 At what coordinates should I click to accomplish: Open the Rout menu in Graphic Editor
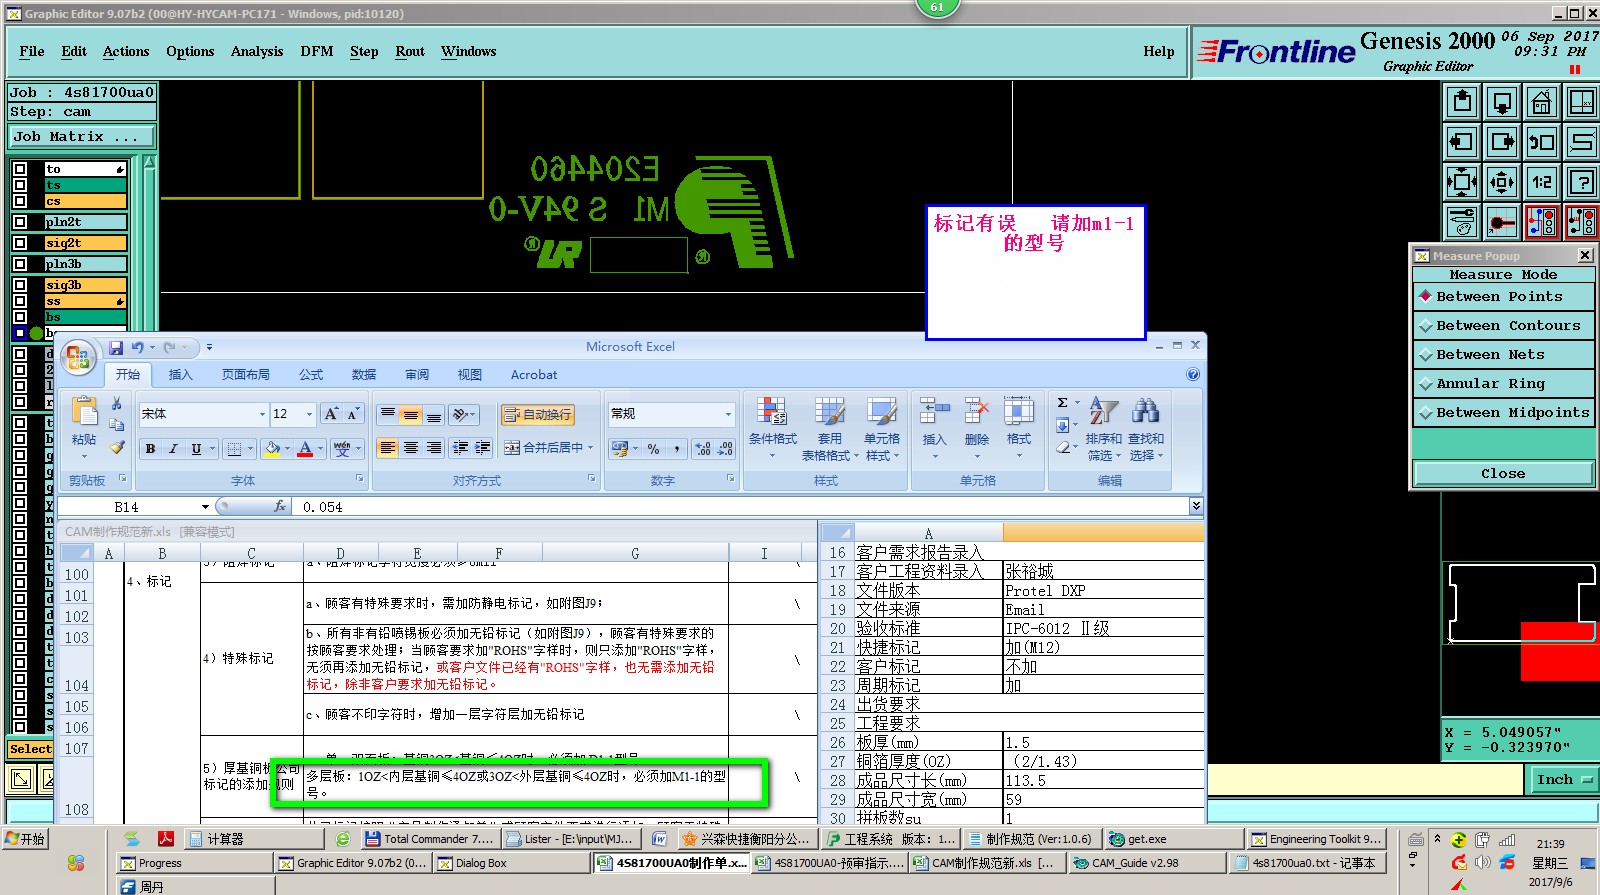pyautogui.click(x=410, y=52)
